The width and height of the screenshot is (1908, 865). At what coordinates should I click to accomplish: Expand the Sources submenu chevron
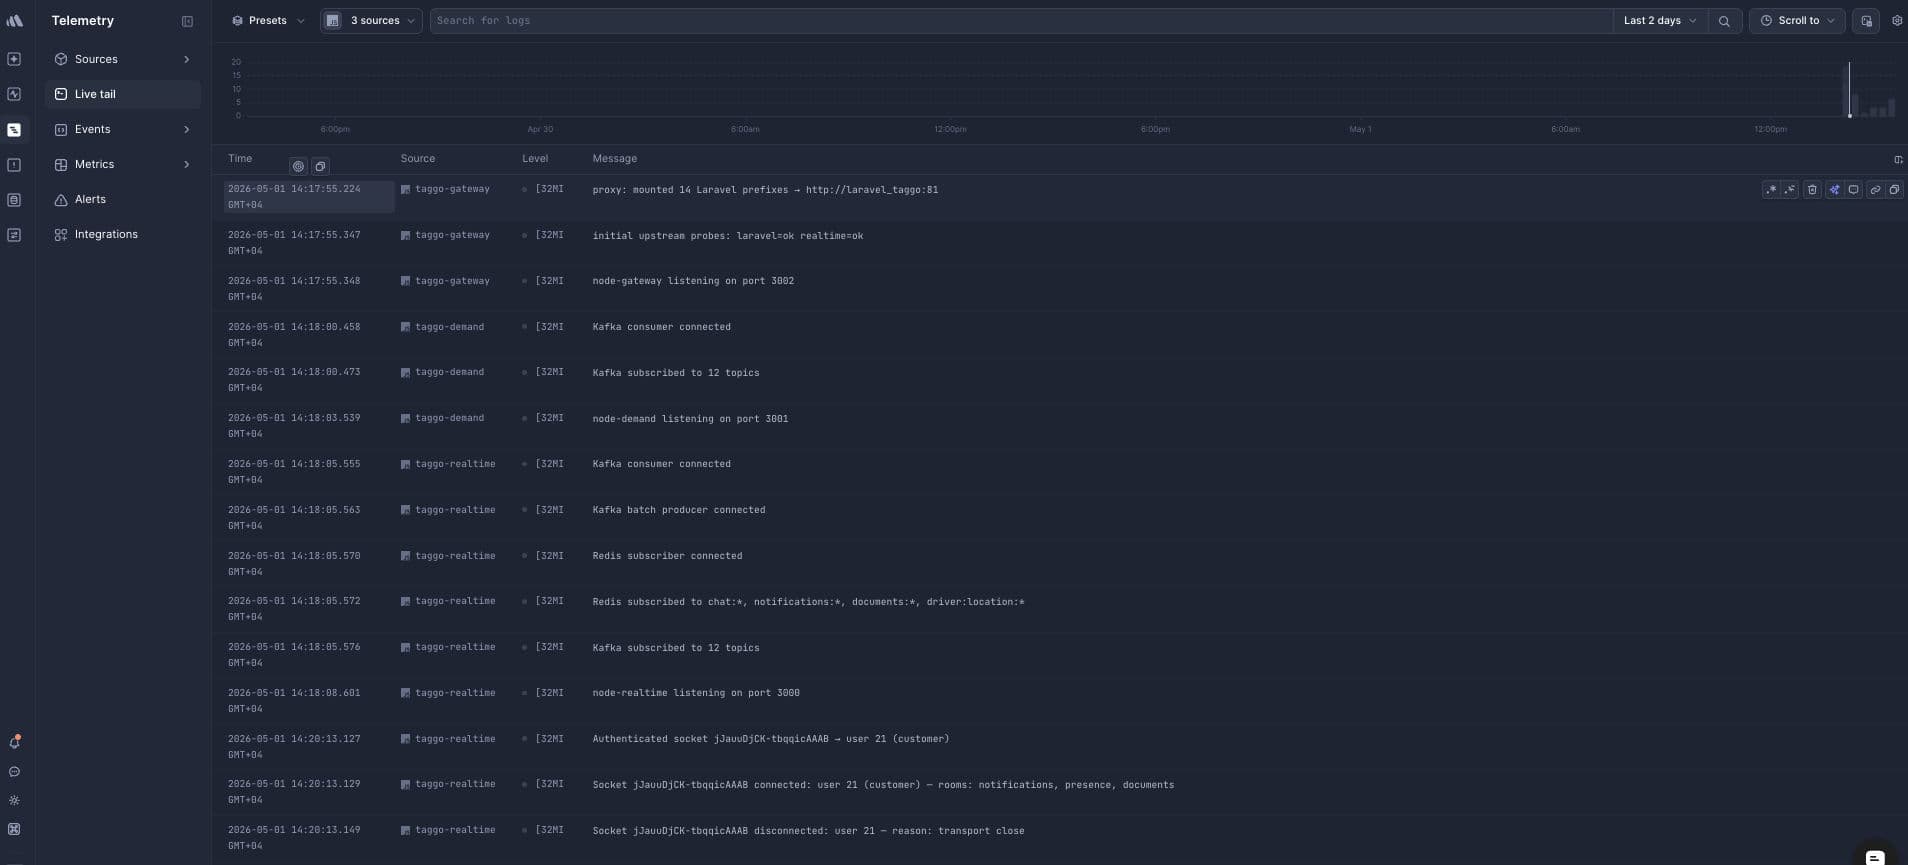click(186, 59)
